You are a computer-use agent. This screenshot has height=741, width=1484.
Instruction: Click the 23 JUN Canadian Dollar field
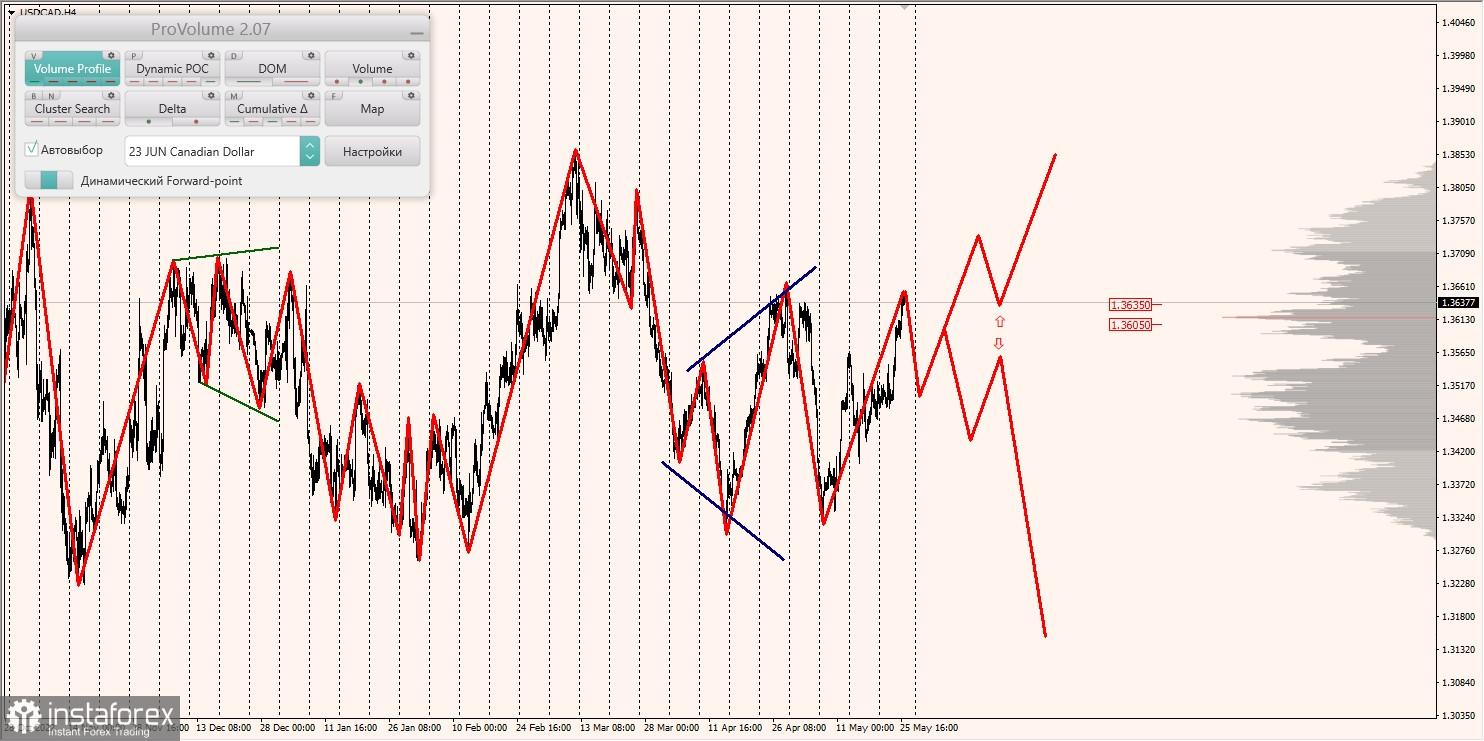coord(212,151)
